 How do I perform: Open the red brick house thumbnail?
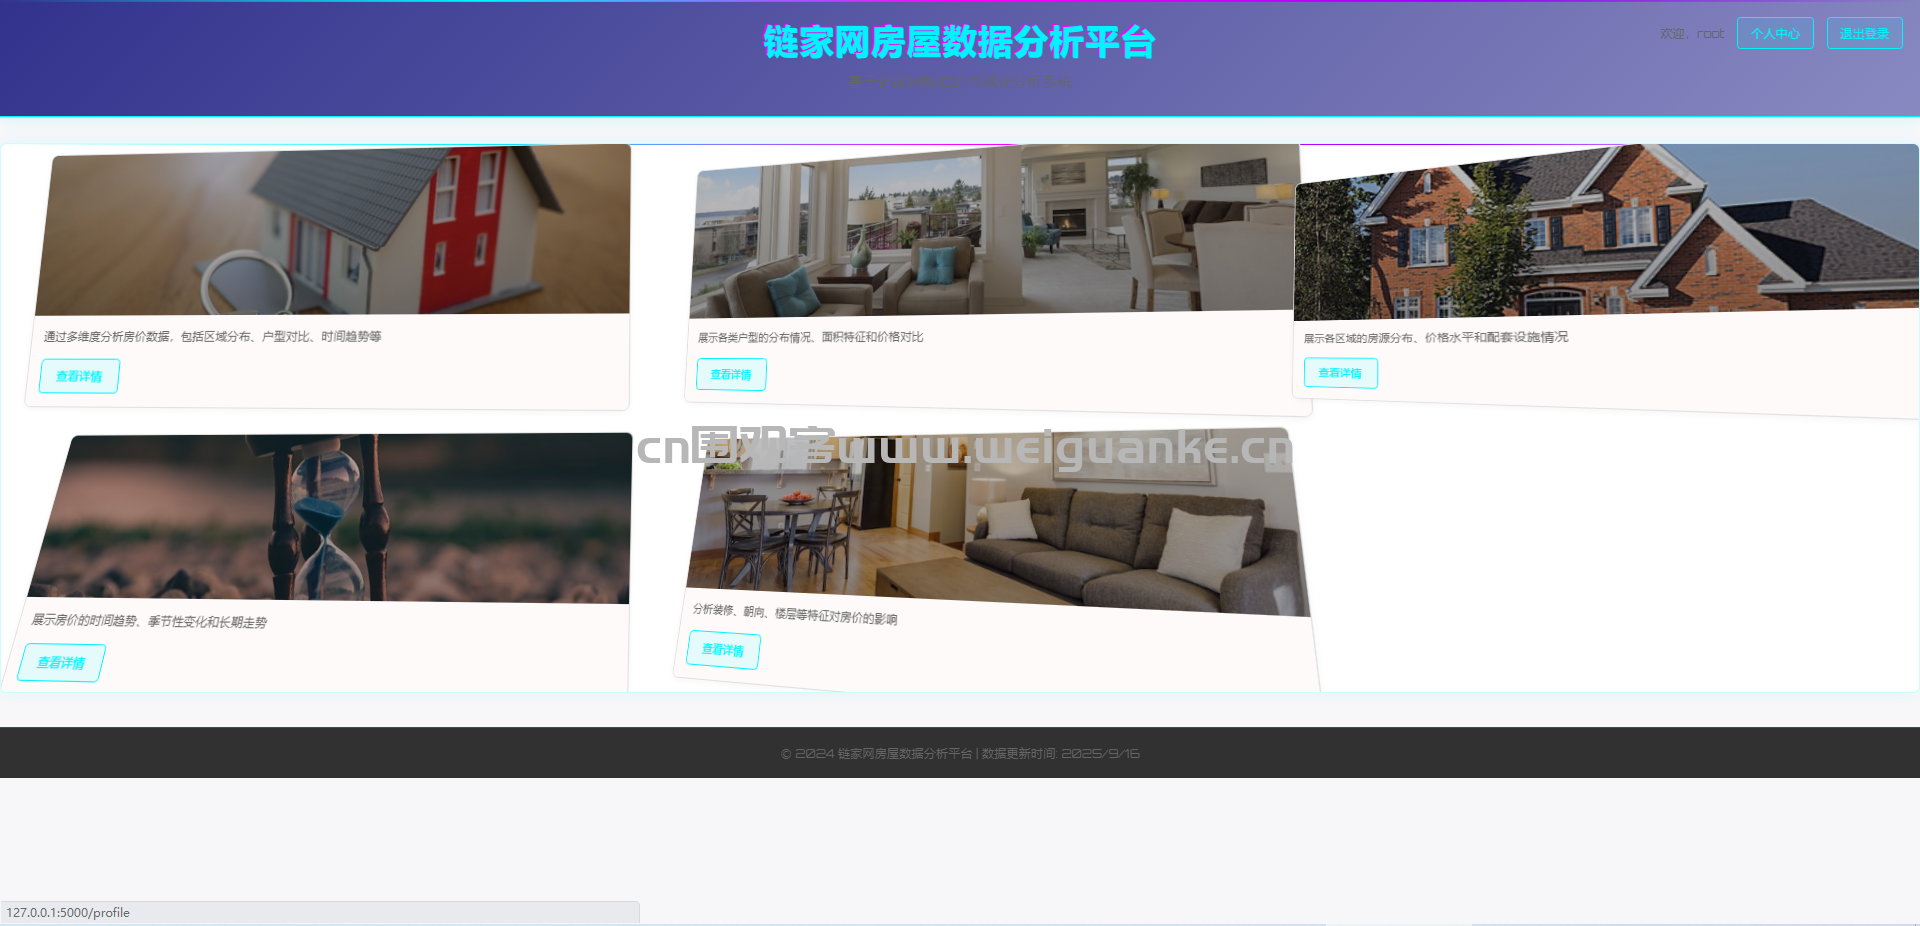coord(1606,232)
